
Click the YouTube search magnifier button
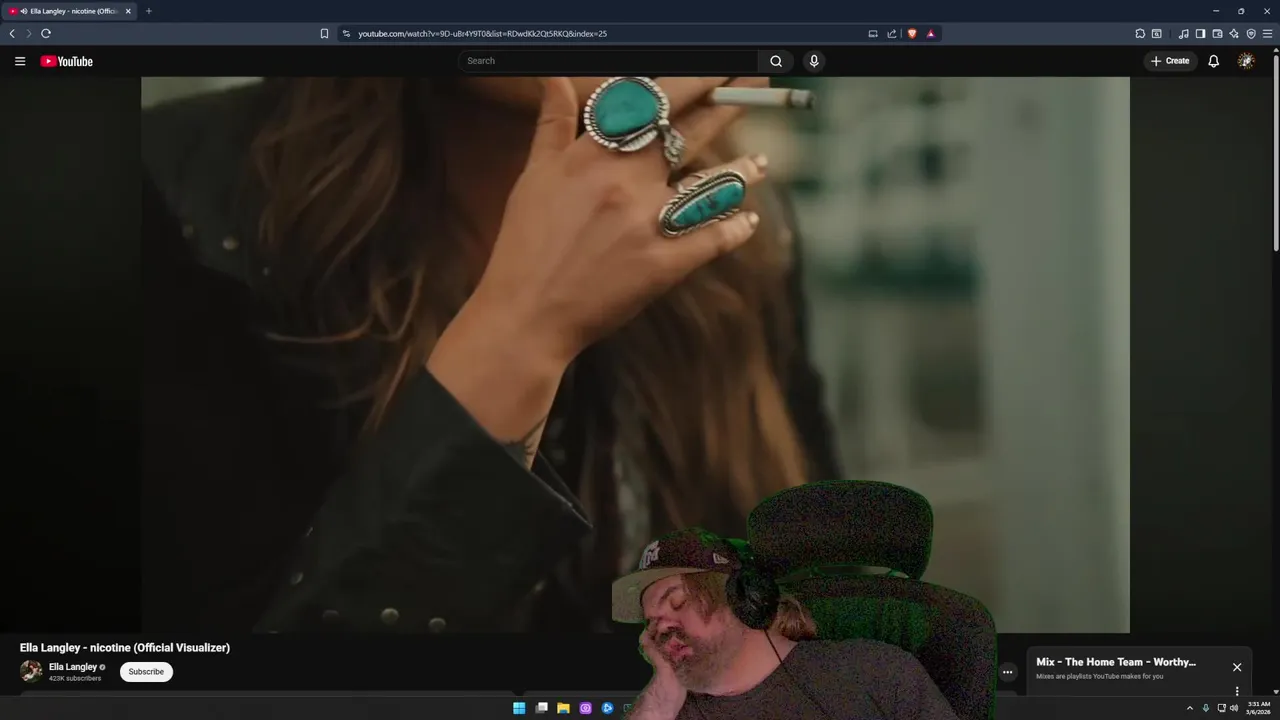(x=776, y=61)
